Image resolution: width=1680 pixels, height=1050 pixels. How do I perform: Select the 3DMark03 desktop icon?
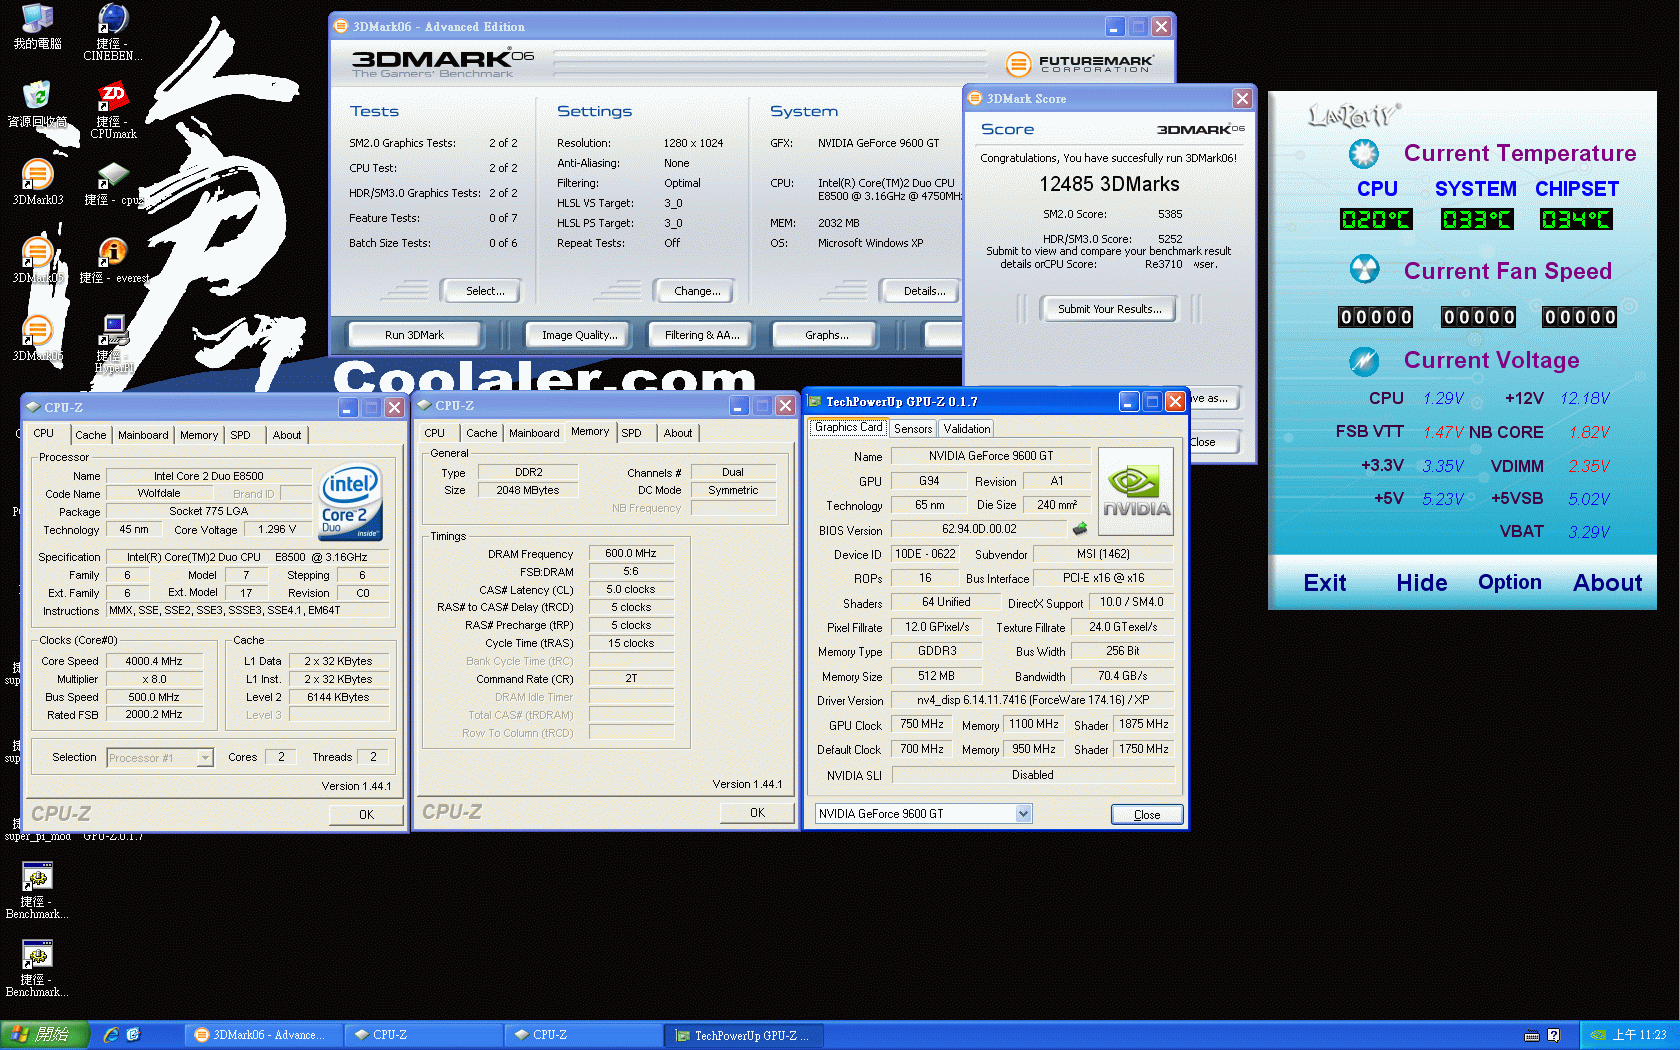37,182
